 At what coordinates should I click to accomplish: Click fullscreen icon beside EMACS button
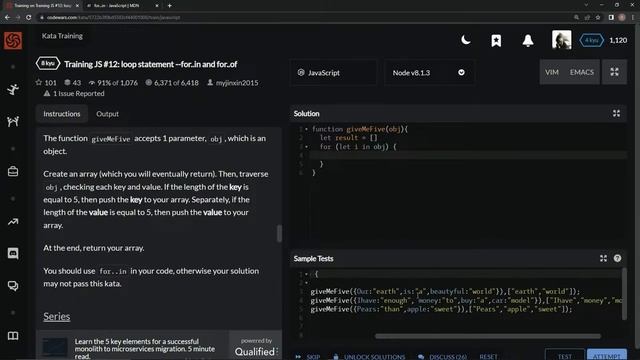pos(614,72)
